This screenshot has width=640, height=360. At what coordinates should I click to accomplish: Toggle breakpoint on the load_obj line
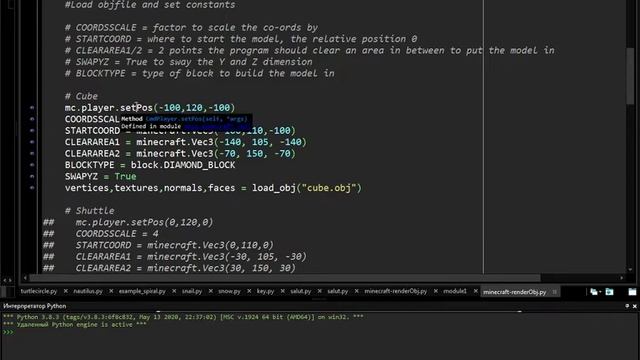pos(32,188)
